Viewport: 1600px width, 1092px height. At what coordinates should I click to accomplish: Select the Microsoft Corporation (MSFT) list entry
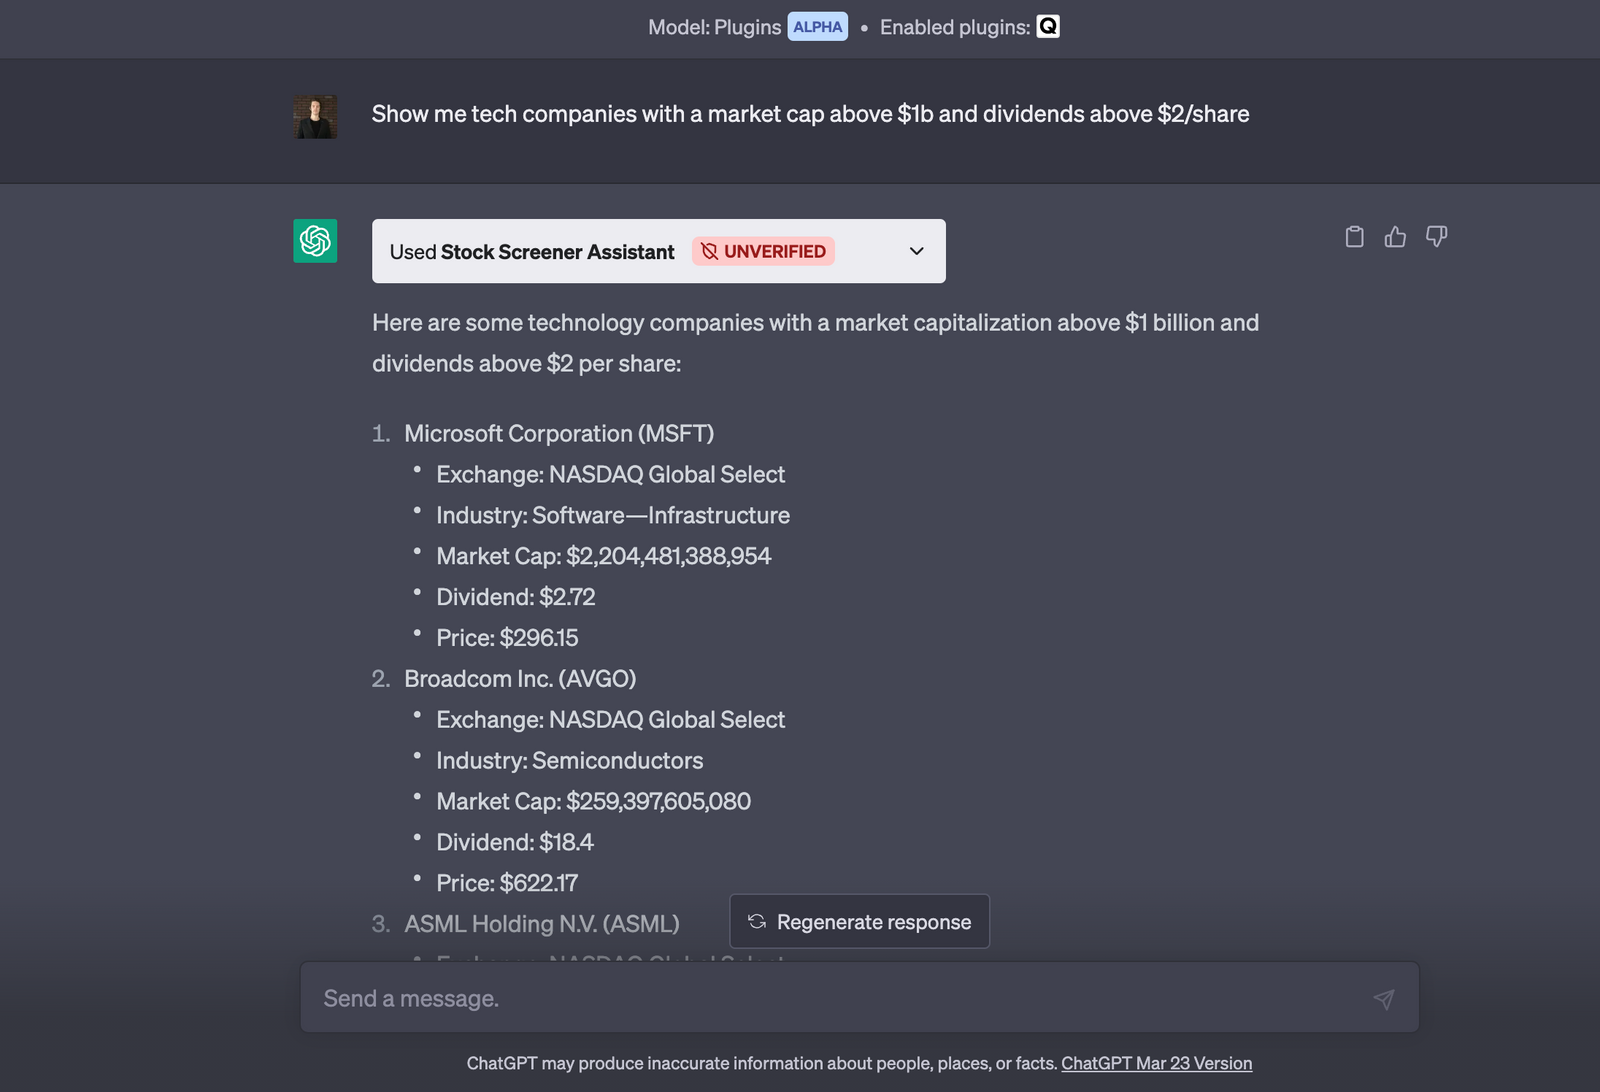coord(559,433)
